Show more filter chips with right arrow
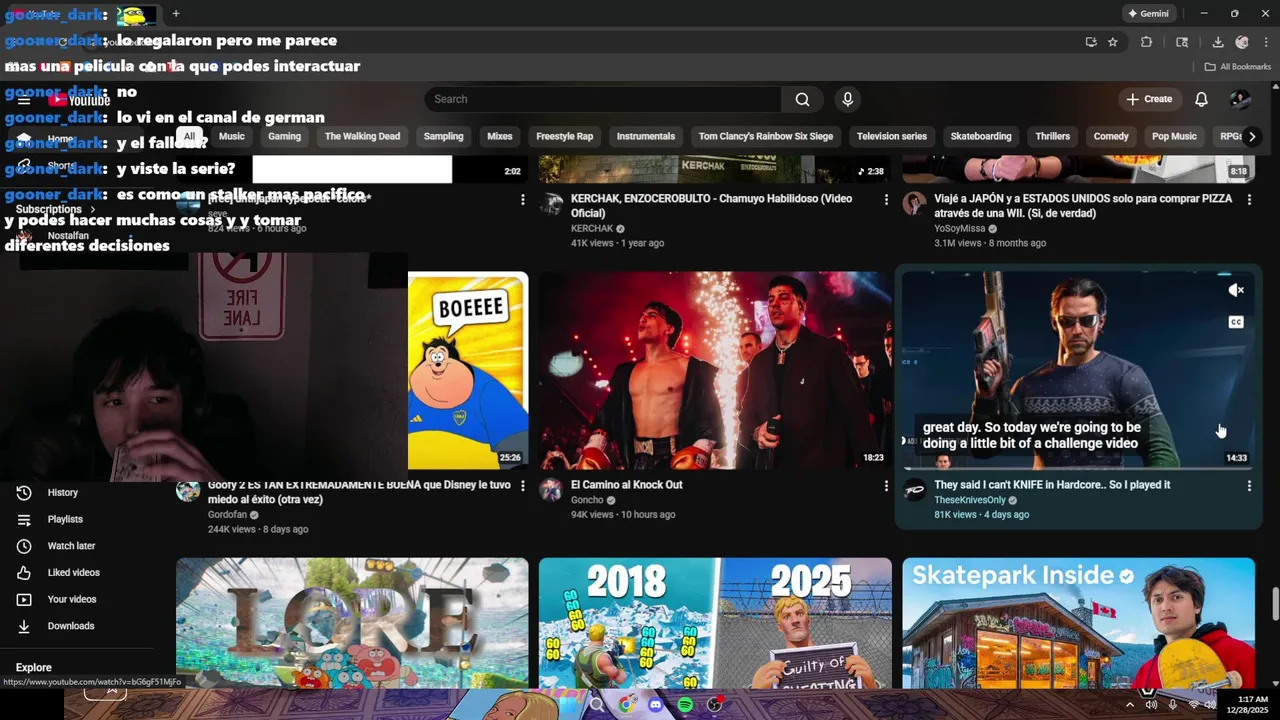The image size is (1280, 720). coord(1251,136)
